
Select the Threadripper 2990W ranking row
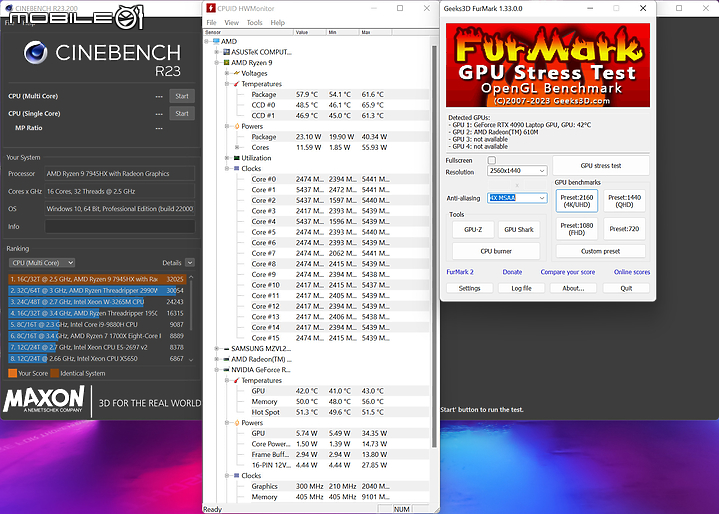(97, 290)
